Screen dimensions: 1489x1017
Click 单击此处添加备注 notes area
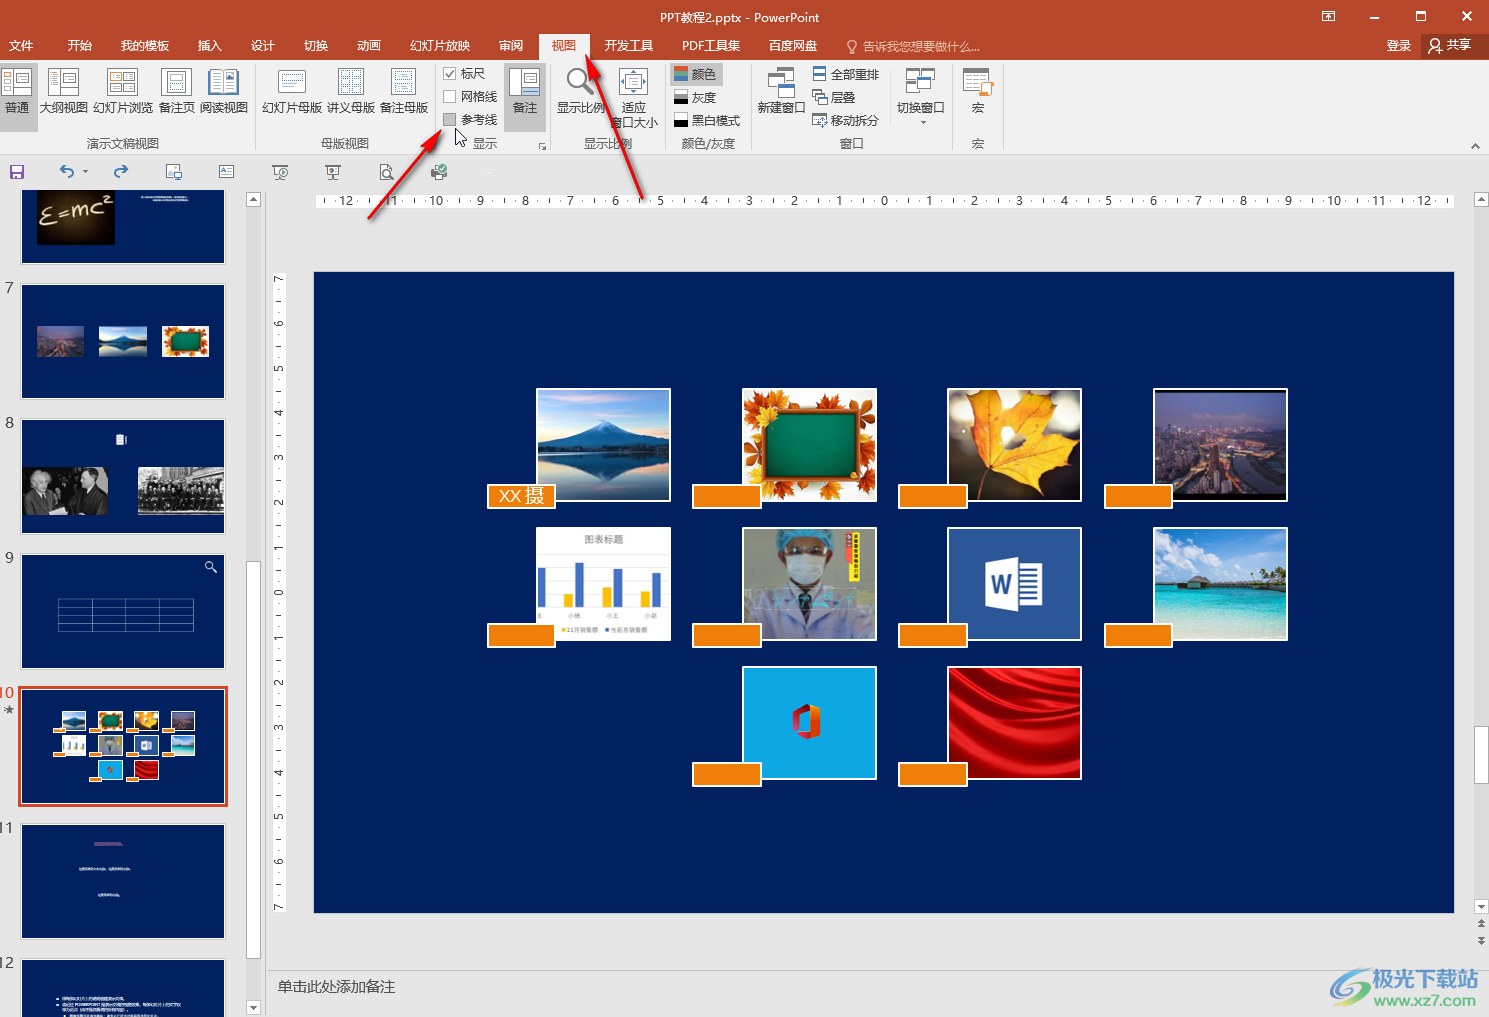click(337, 987)
